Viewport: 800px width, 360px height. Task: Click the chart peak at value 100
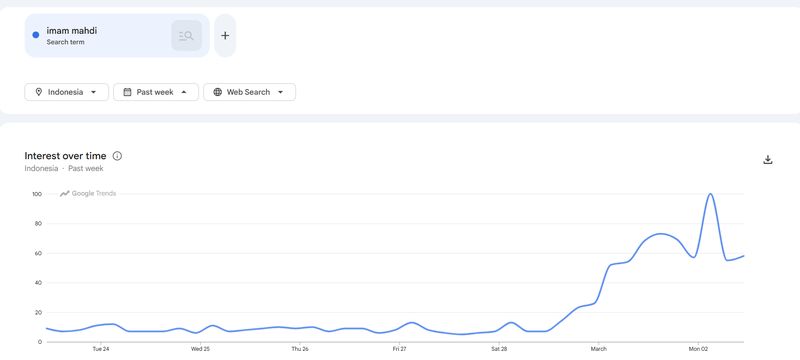(x=710, y=194)
